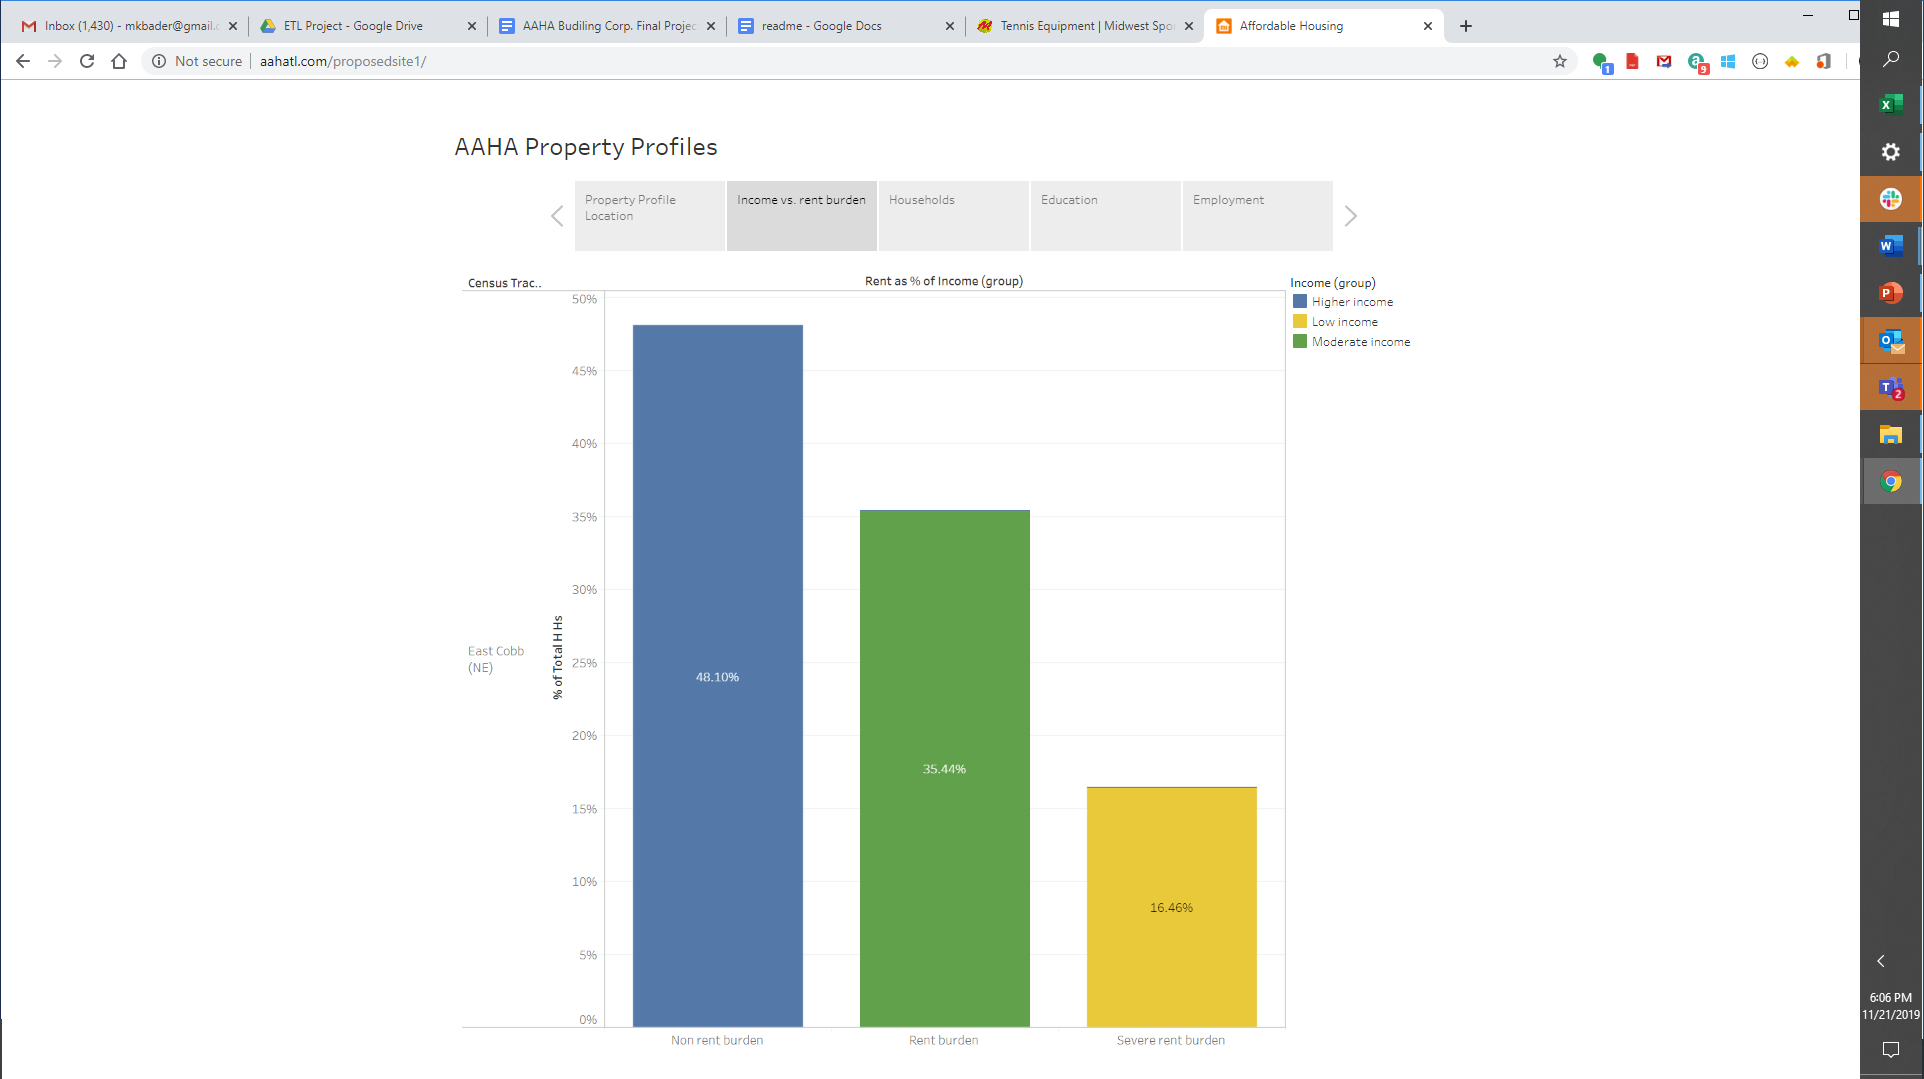This screenshot has width=1924, height=1079.
Task: Click the Census Trac.. column header
Action: (x=505, y=283)
